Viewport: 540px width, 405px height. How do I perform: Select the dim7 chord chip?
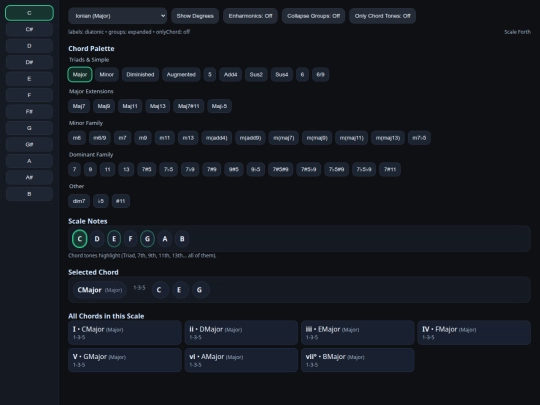[79, 201]
